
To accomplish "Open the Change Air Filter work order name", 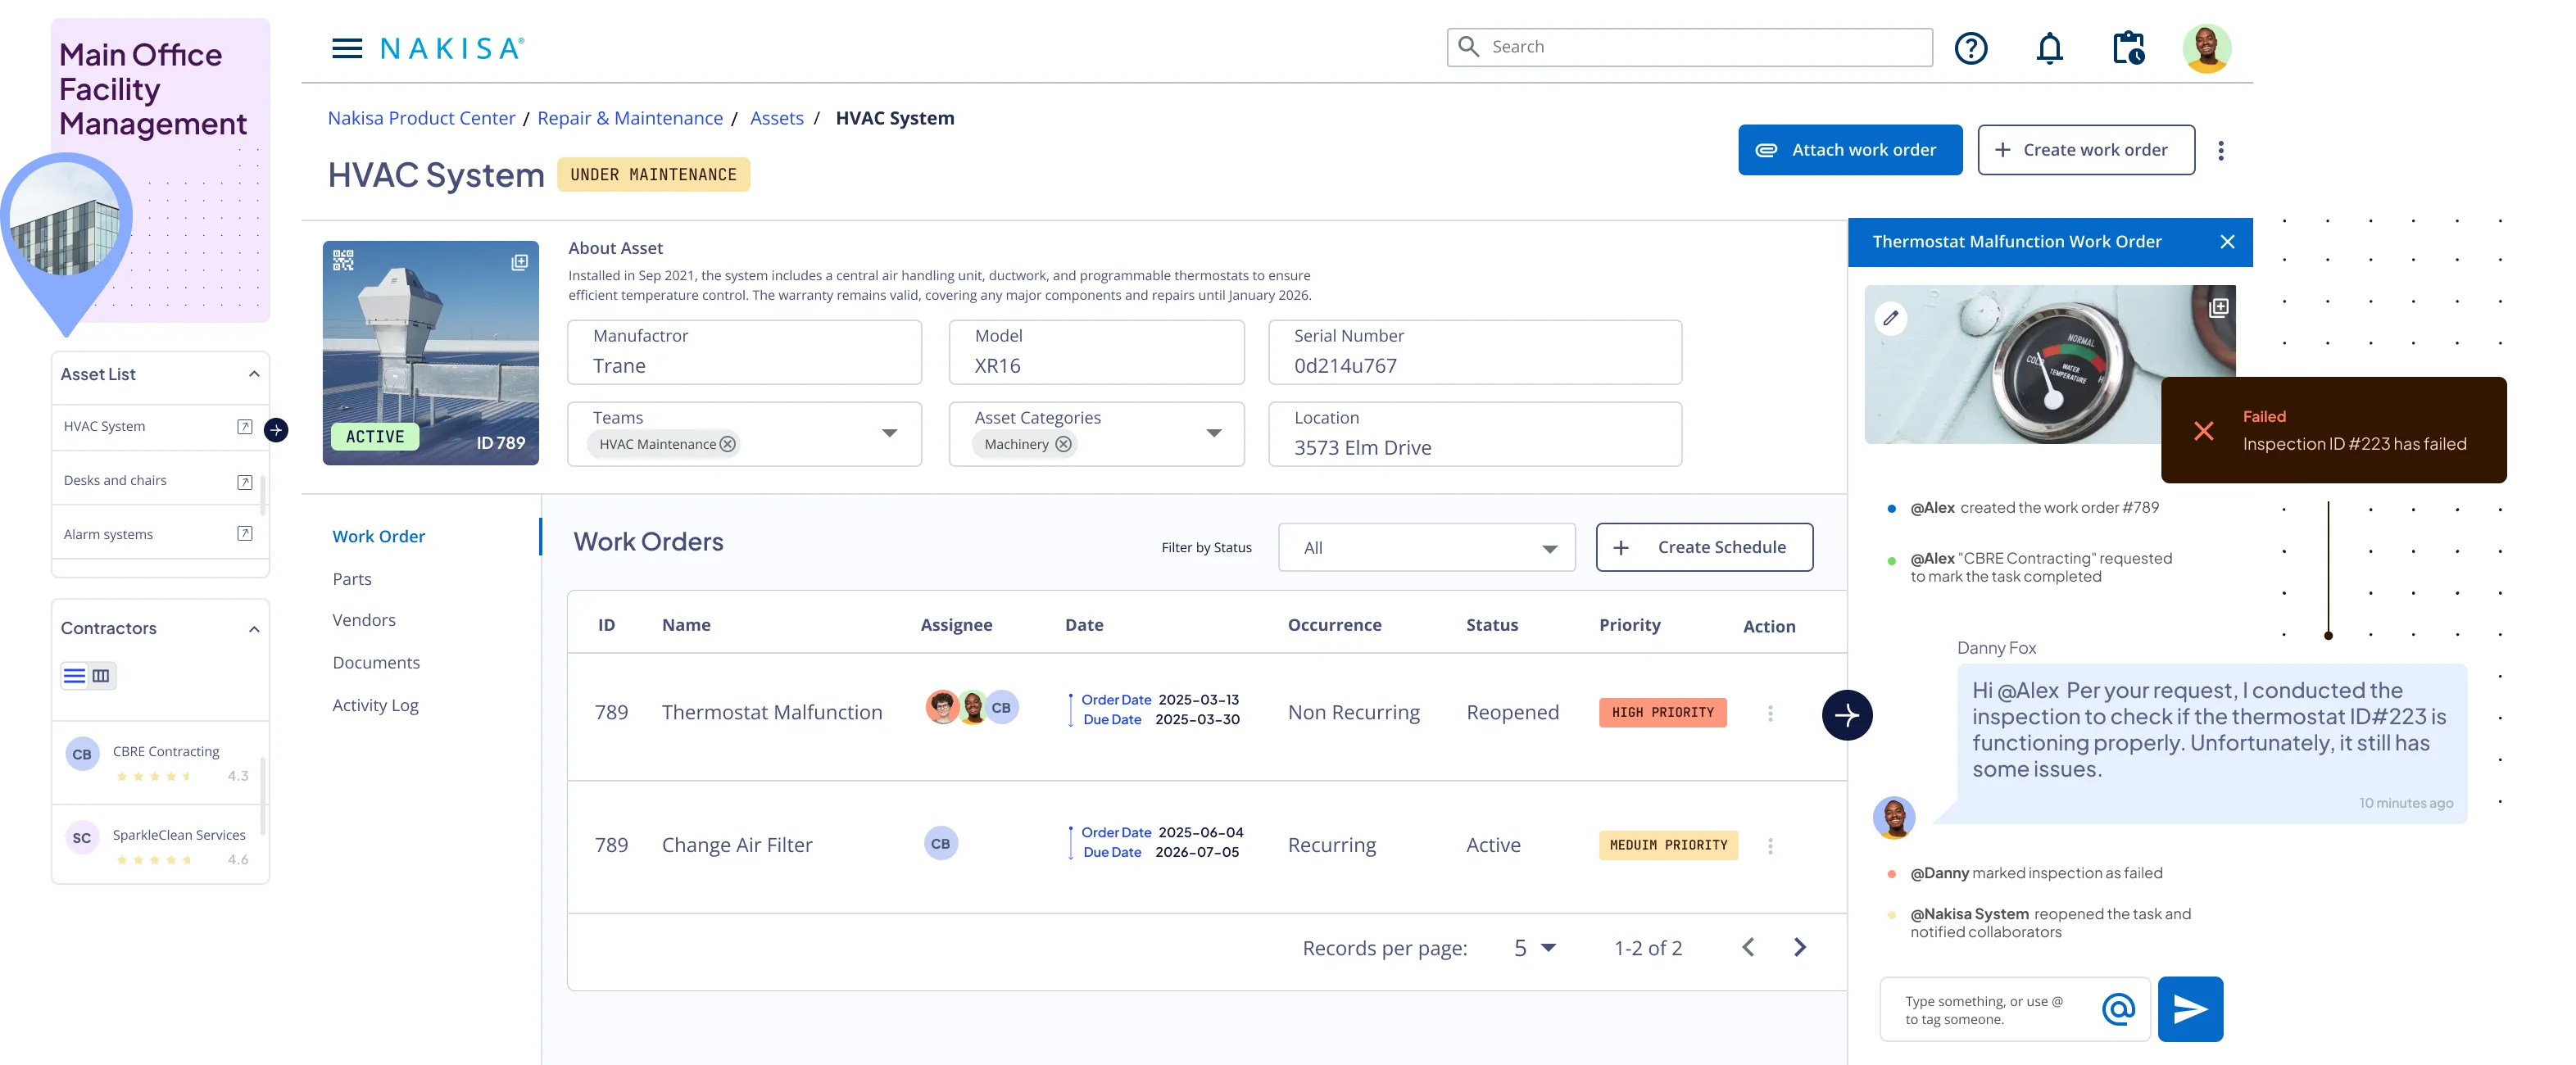I will click(x=736, y=846).
